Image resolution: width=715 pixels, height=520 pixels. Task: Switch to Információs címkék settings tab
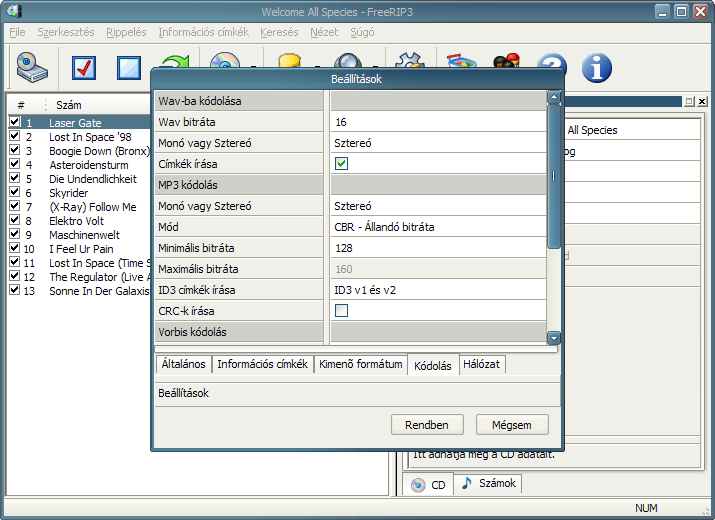click(262, 364)
